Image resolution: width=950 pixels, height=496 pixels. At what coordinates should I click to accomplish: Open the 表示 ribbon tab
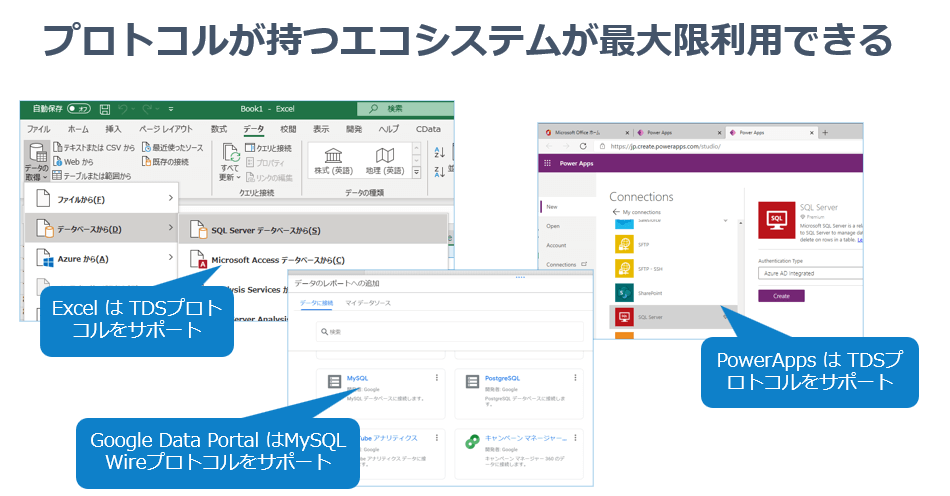(x=321, y=129)
